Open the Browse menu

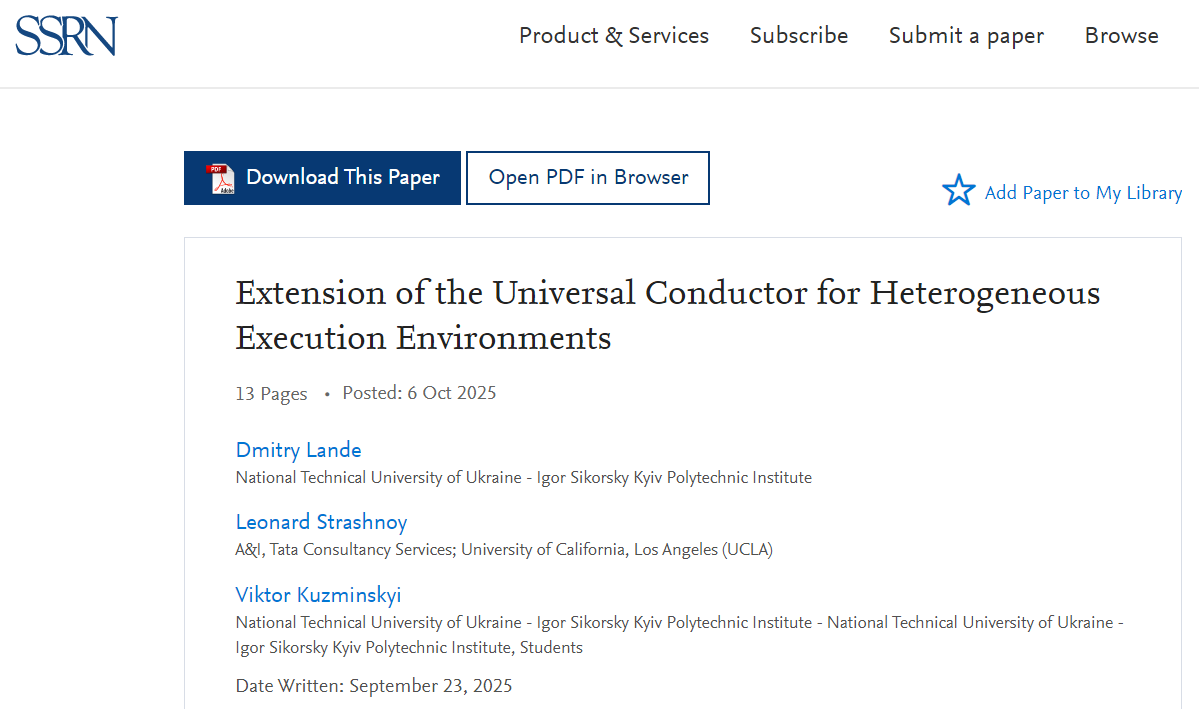coord(1121,36)
